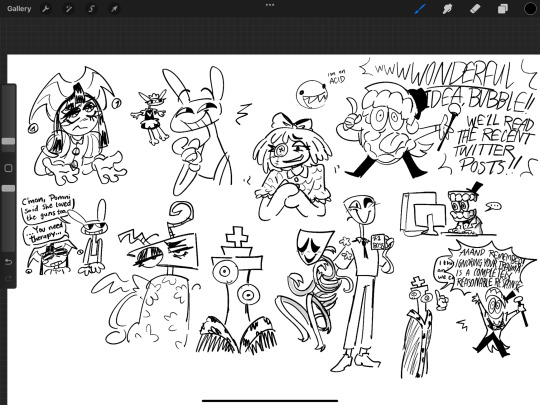Return to the Gallery
The image size is (540, 405).
point(19,9)
